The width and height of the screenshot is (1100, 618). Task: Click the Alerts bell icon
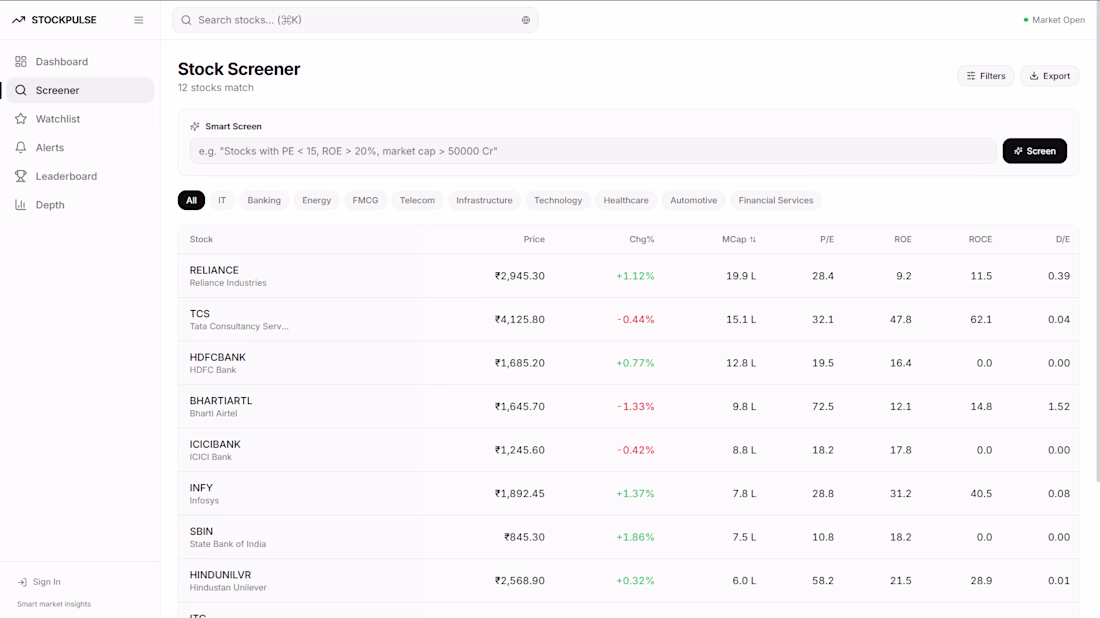pos(21,147)
